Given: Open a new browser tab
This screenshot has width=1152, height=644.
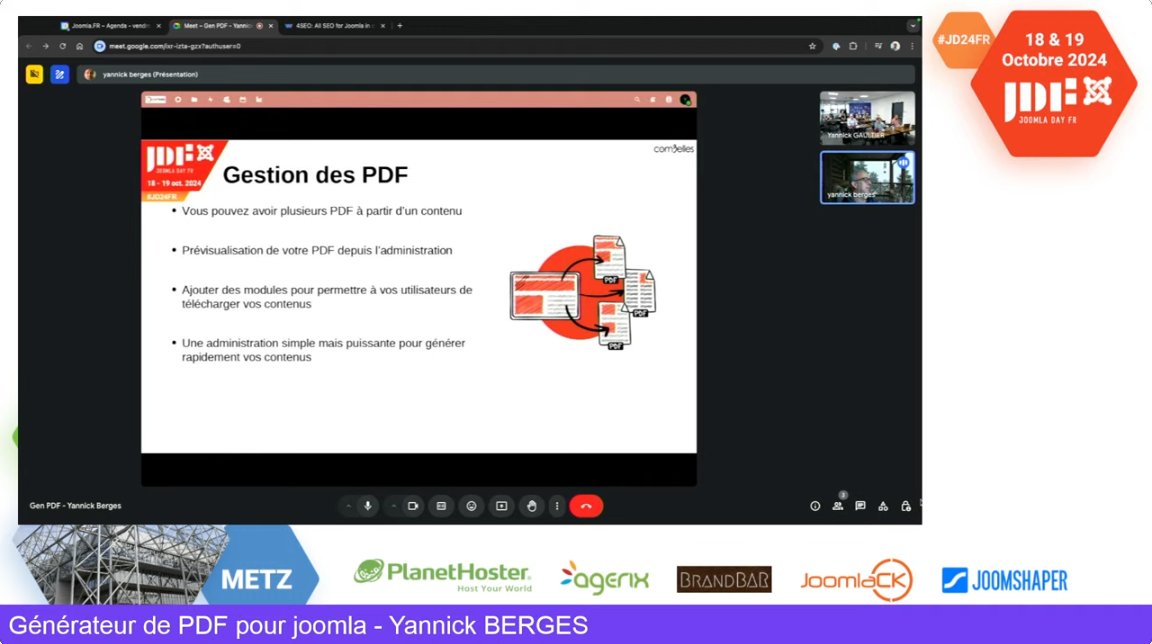Looking at the screenshot, I should tap(400, 26).
